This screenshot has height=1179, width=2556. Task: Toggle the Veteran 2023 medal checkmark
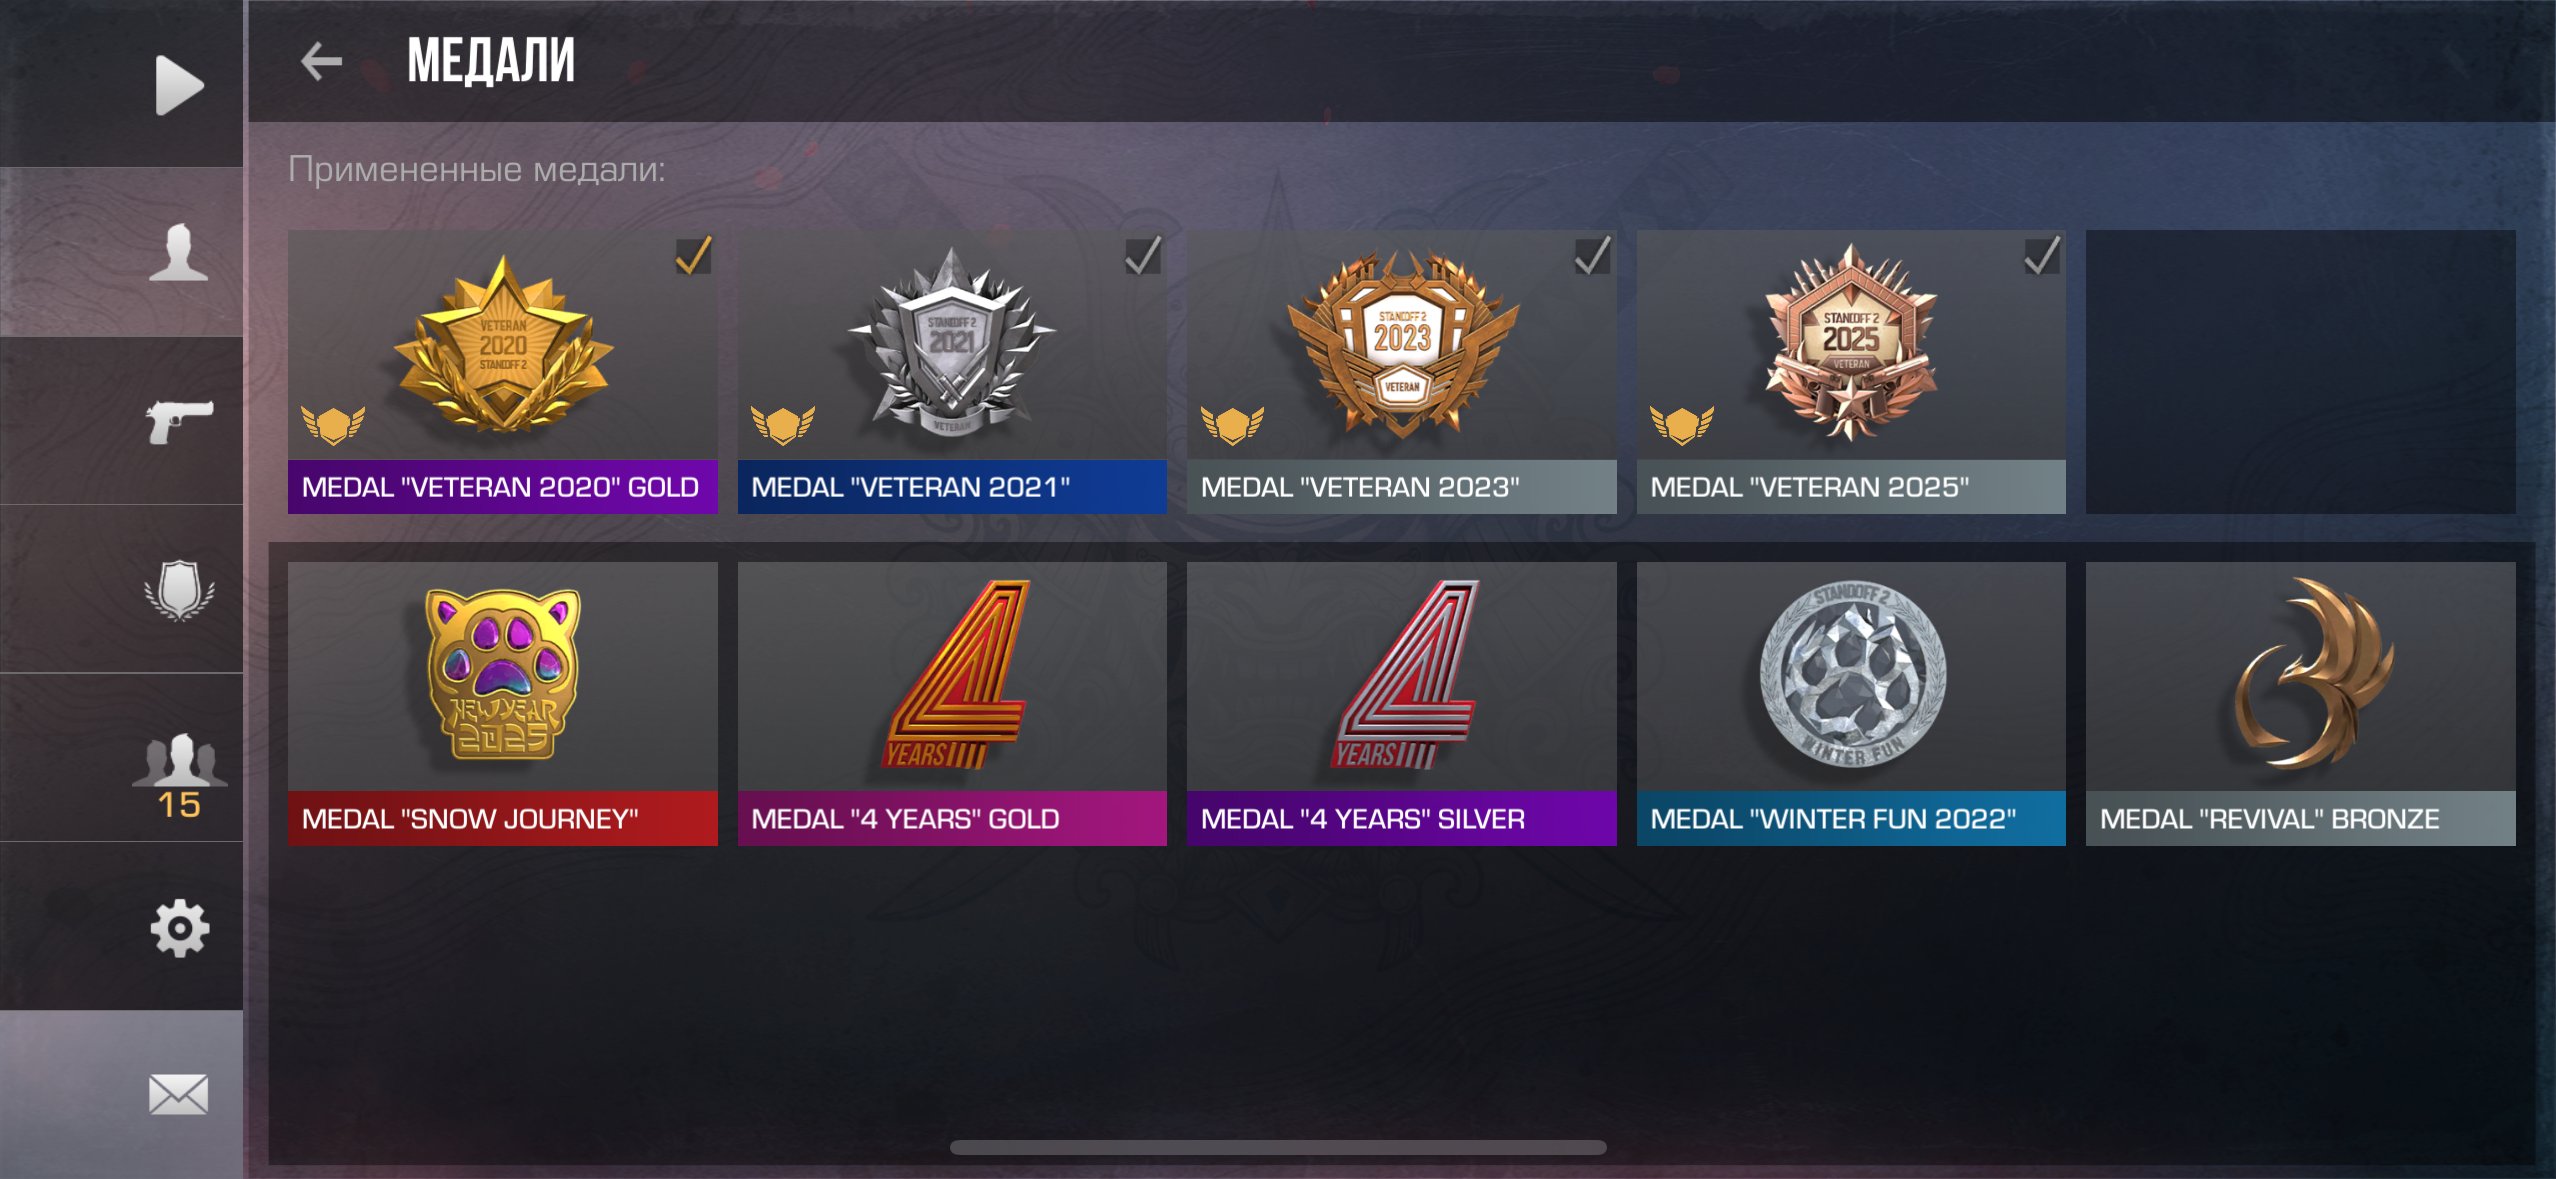tap(1592, 256)
